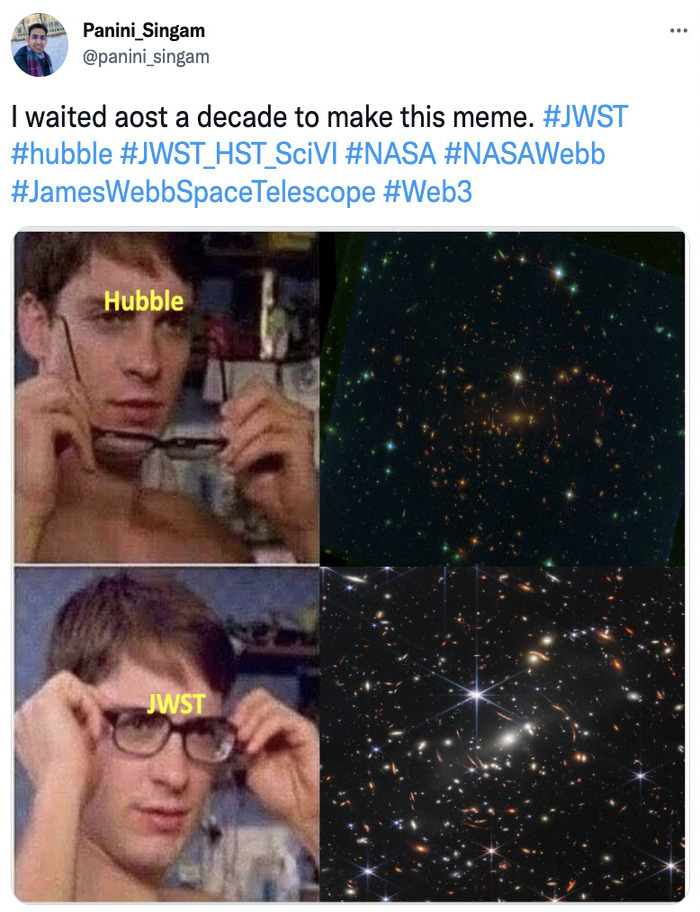Screen dimensions: 700x912
Task: Click the bright central star in the JWST image
Action: coord(477,694)
